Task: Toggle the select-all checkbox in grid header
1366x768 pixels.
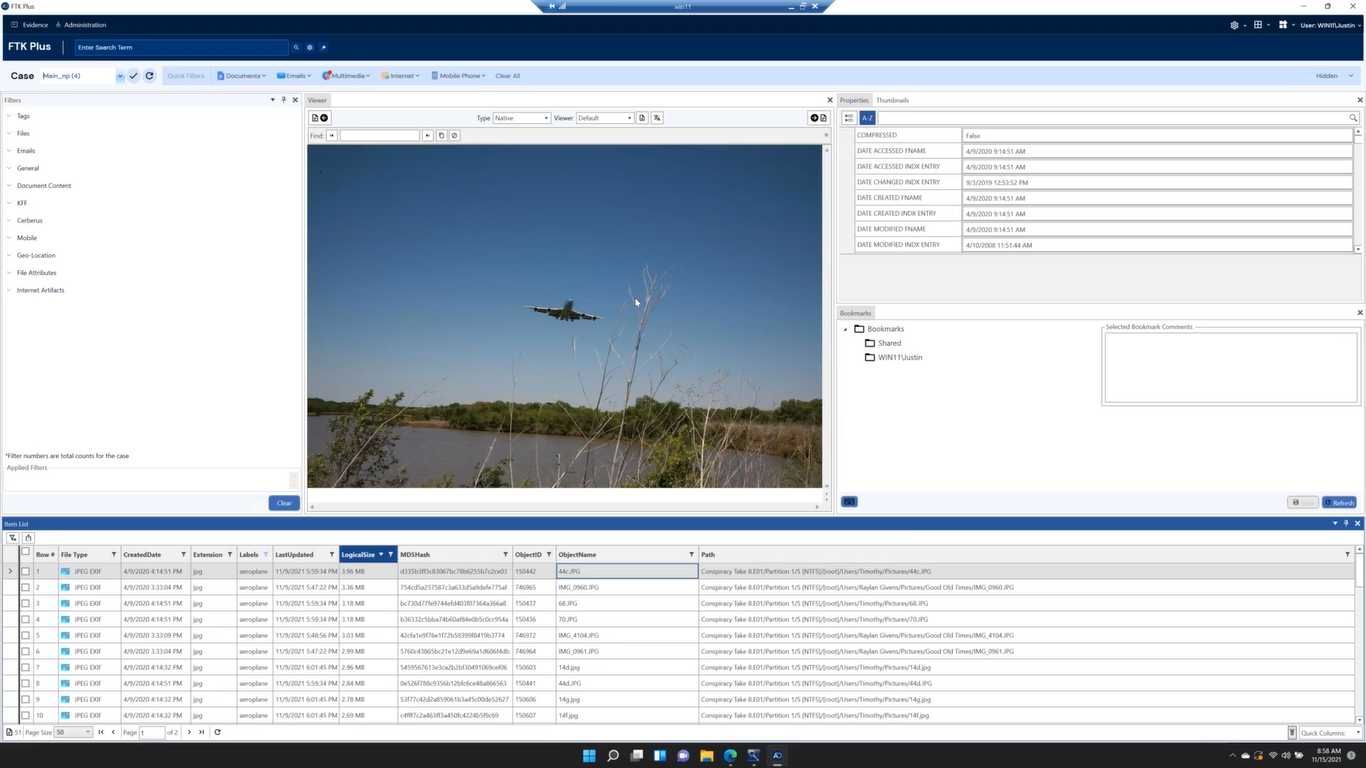Action: tap(25, 553)
